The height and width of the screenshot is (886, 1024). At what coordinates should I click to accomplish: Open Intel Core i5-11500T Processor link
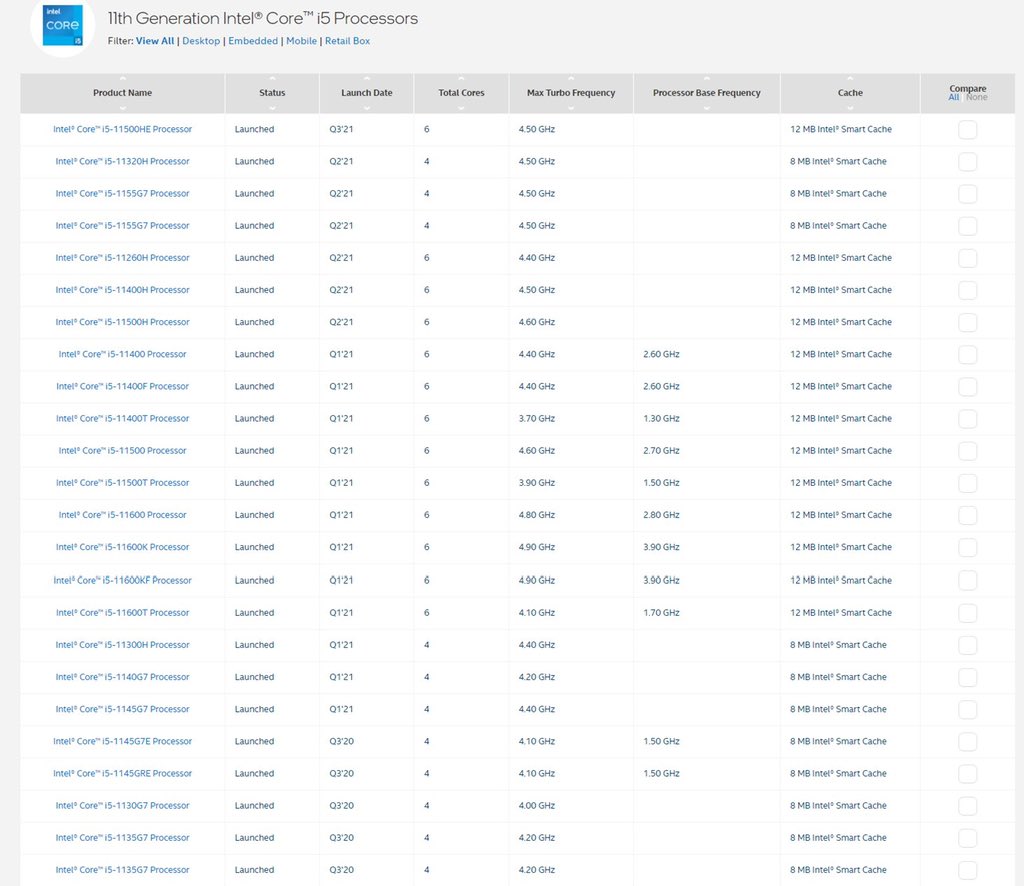point(122,483)
